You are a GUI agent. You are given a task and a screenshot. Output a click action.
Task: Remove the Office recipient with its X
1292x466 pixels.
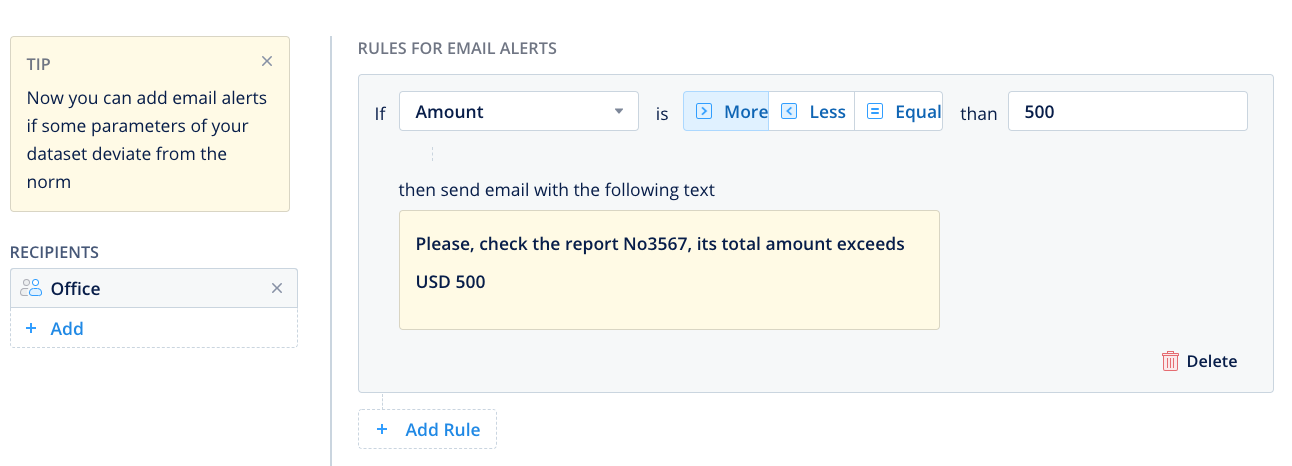coord(278,288)
